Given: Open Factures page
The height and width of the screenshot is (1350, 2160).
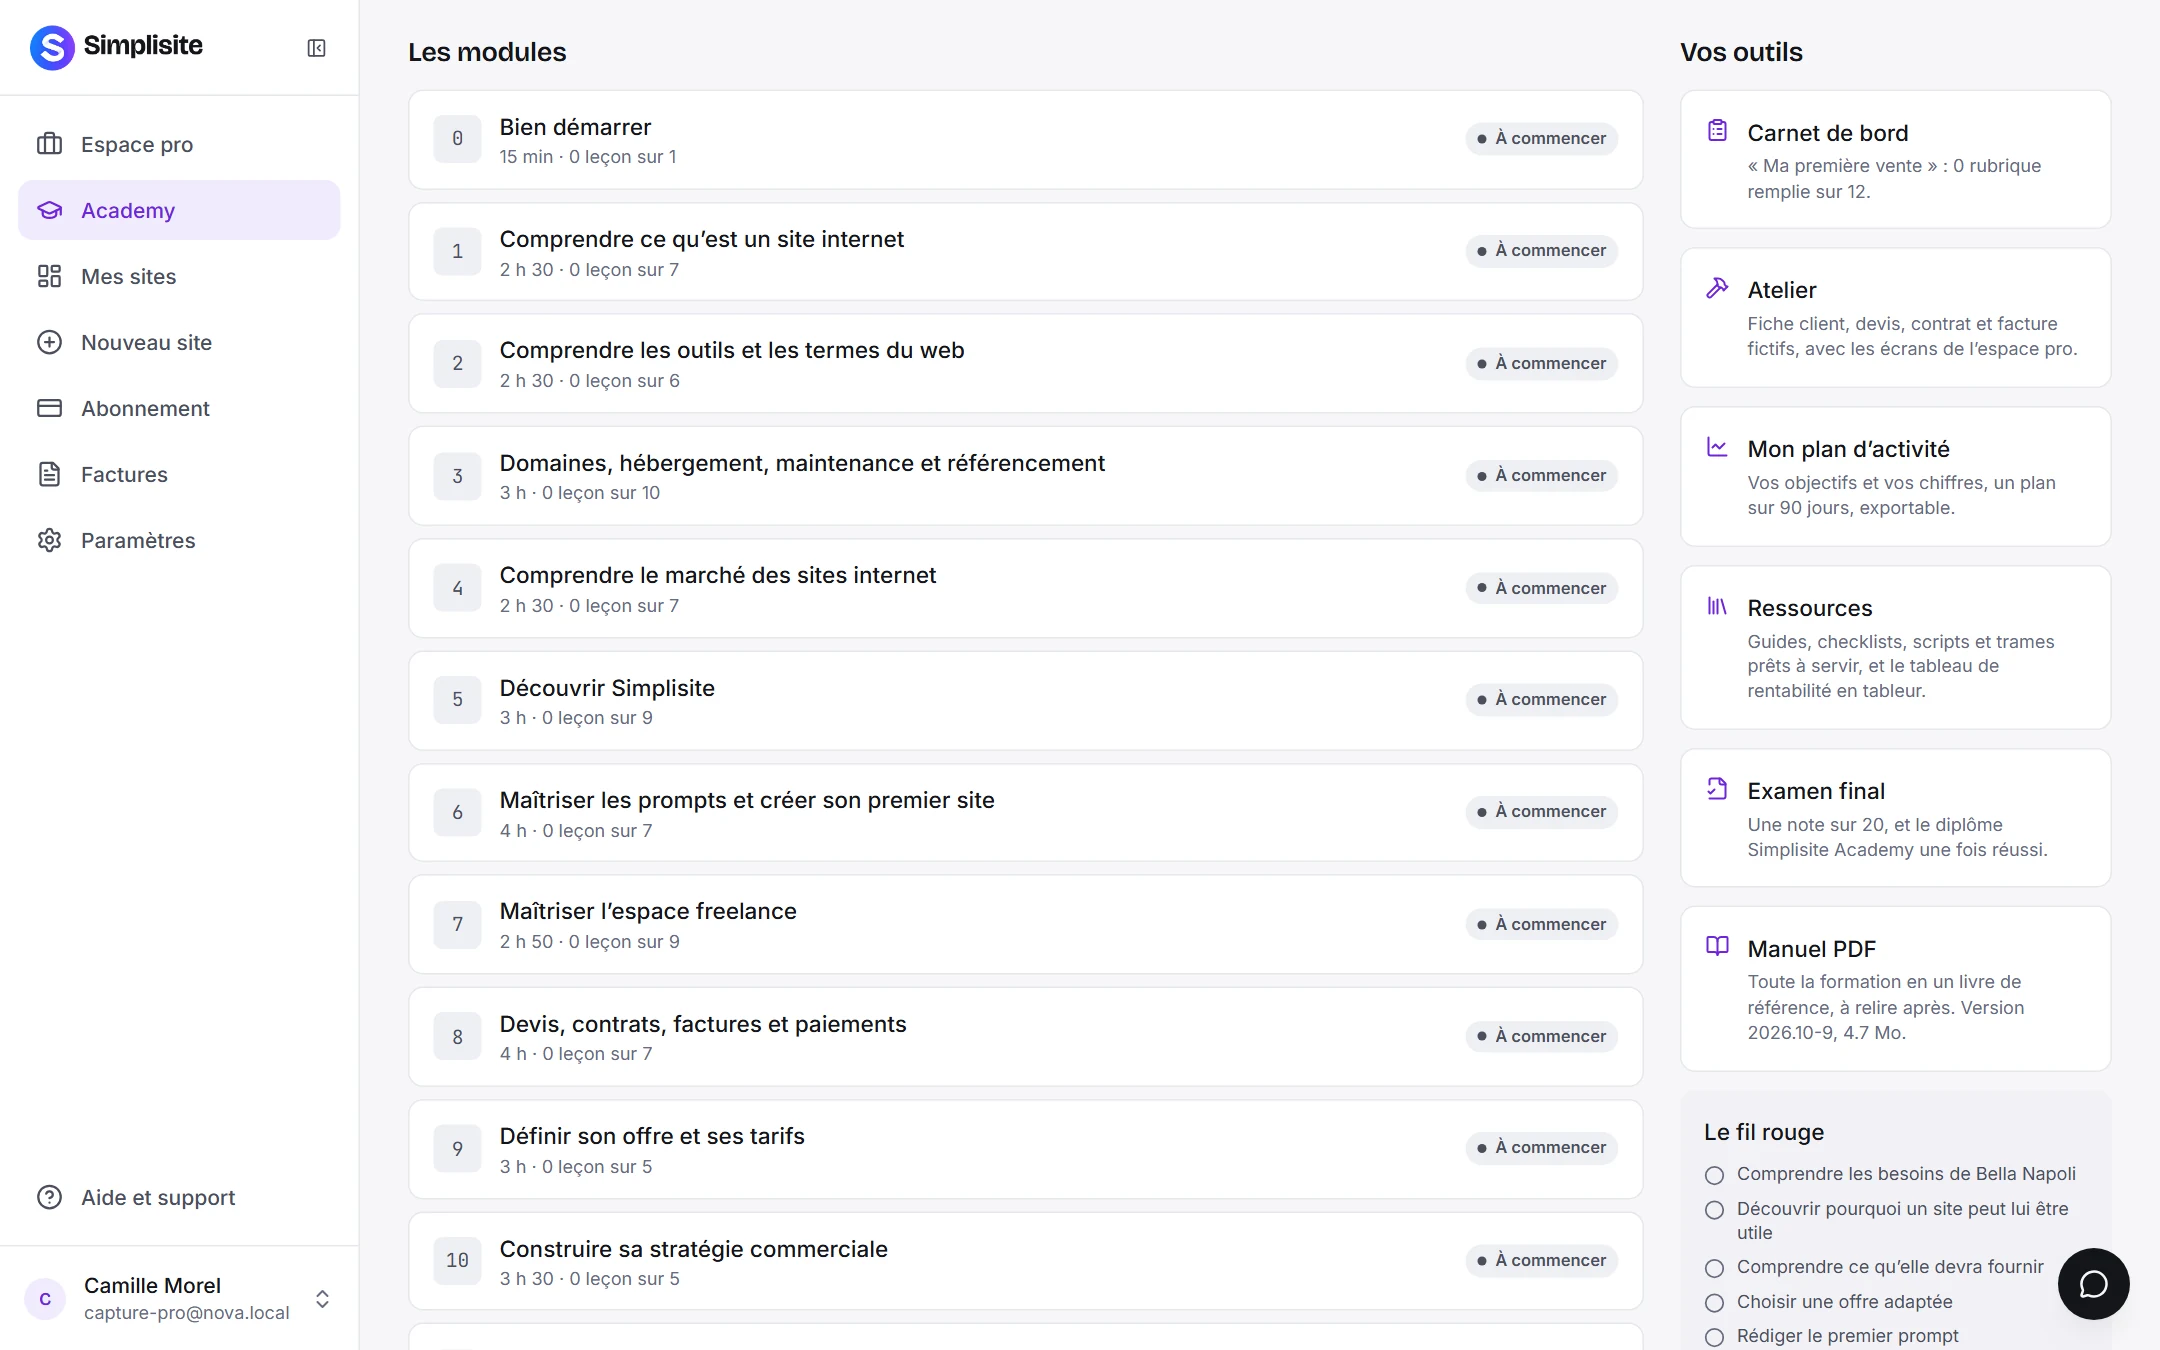Looking at the screenshot, I should [x=179, y=474].
